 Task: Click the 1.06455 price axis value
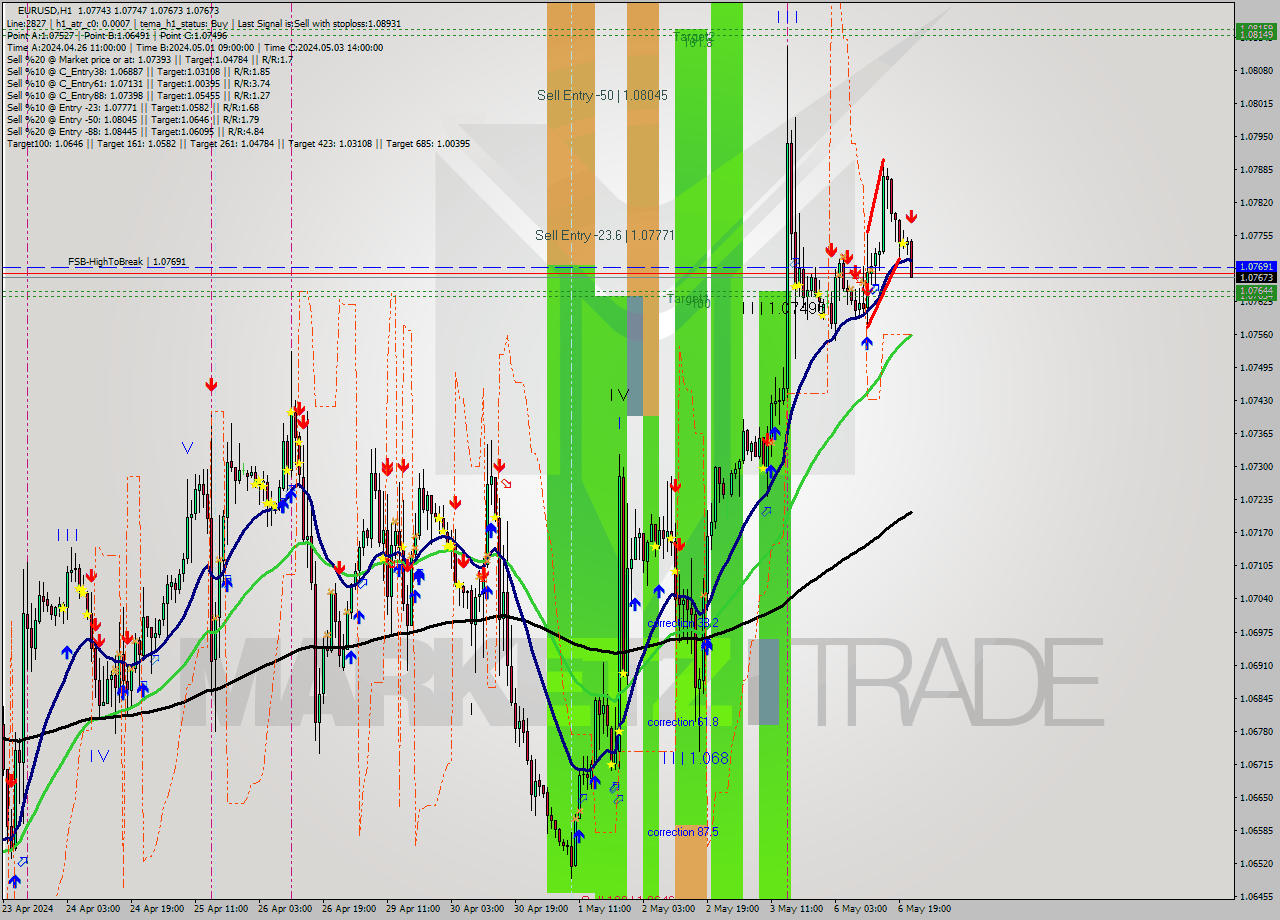1256,896
